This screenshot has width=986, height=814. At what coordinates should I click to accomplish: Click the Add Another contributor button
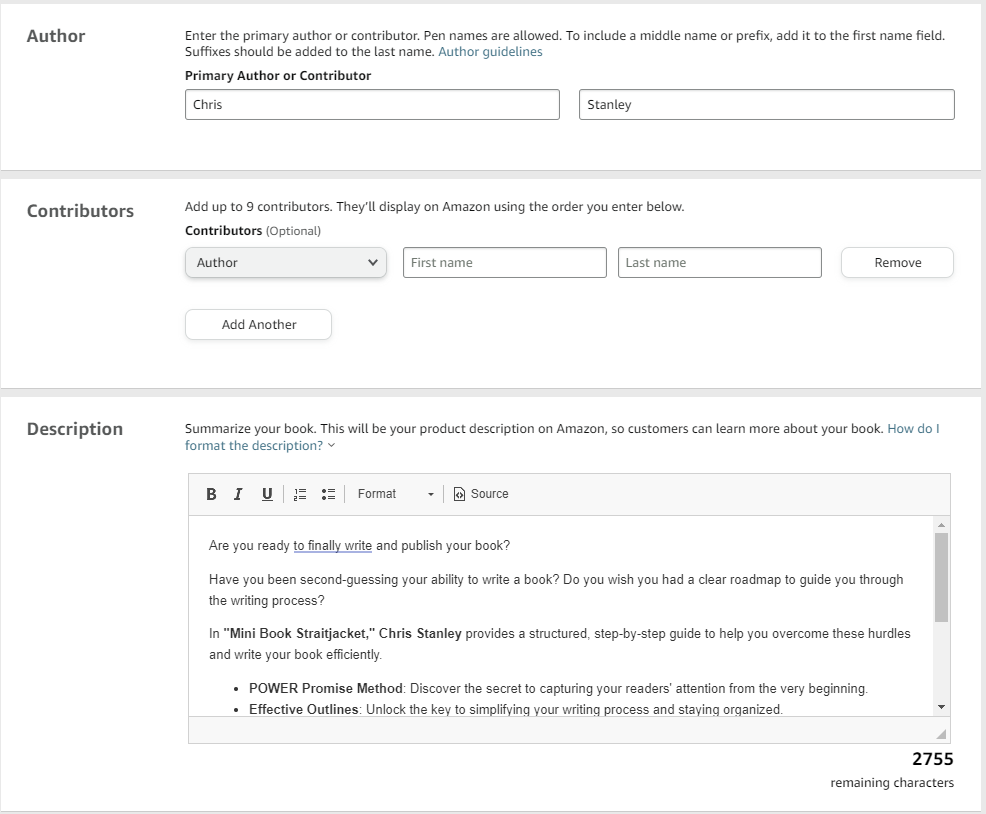click(x=258, y=325)
